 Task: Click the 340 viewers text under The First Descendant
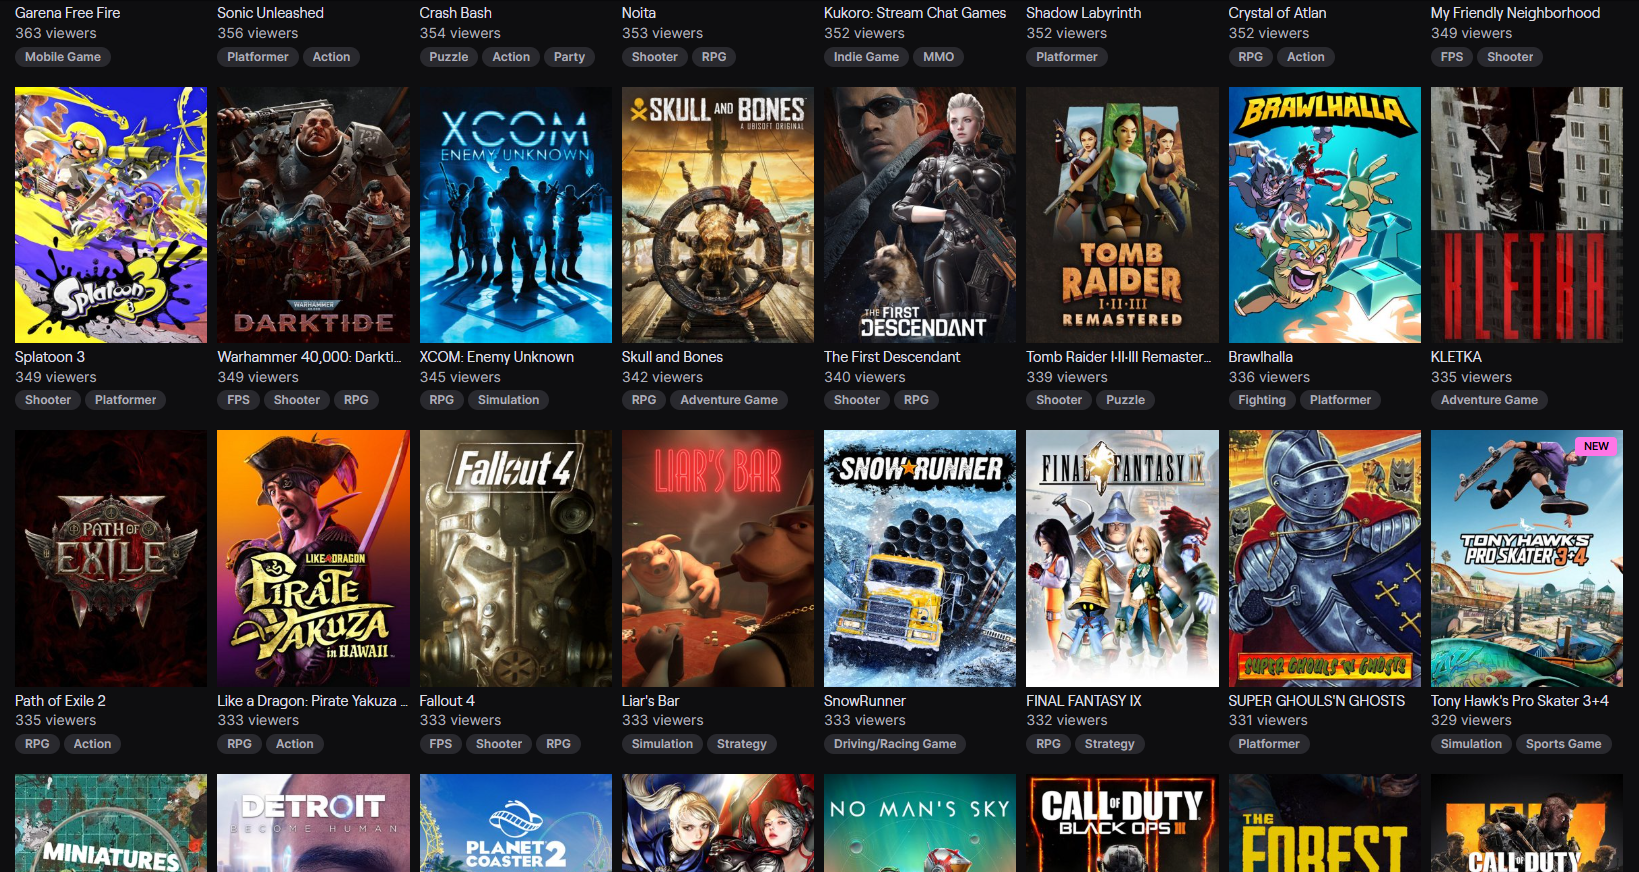click(865, 377)
